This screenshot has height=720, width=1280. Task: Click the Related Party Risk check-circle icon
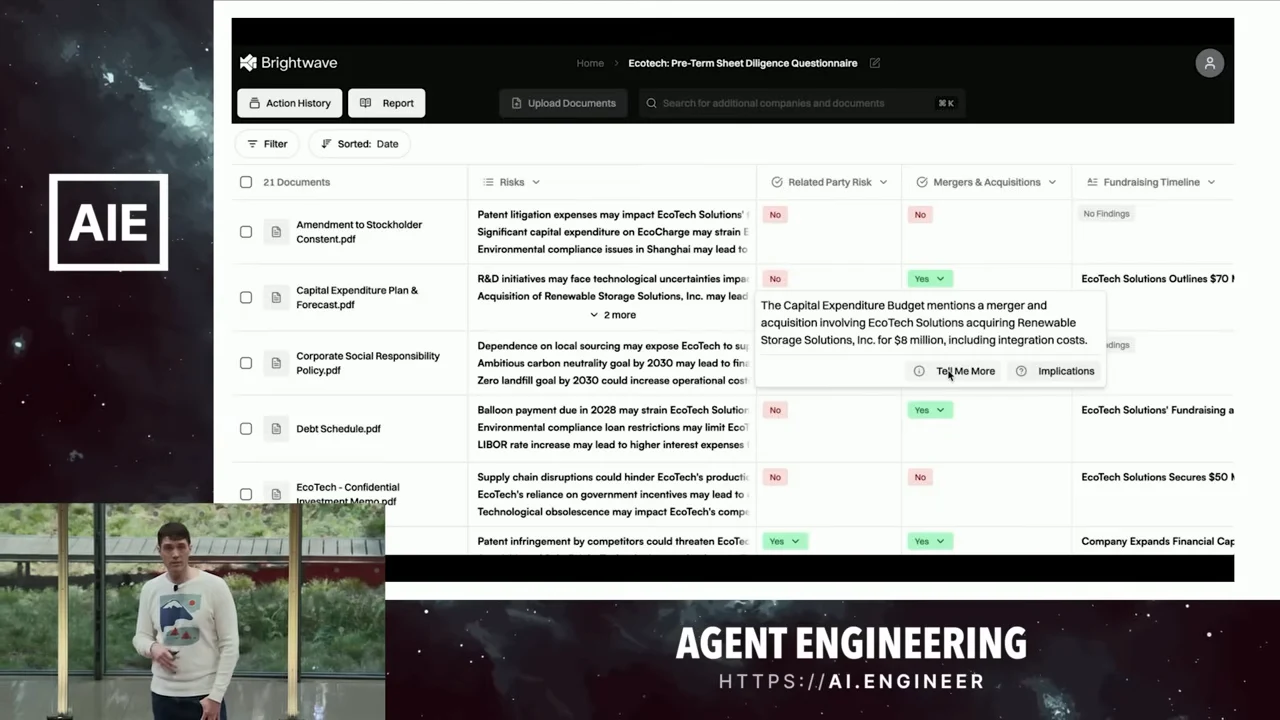point(777,182)
